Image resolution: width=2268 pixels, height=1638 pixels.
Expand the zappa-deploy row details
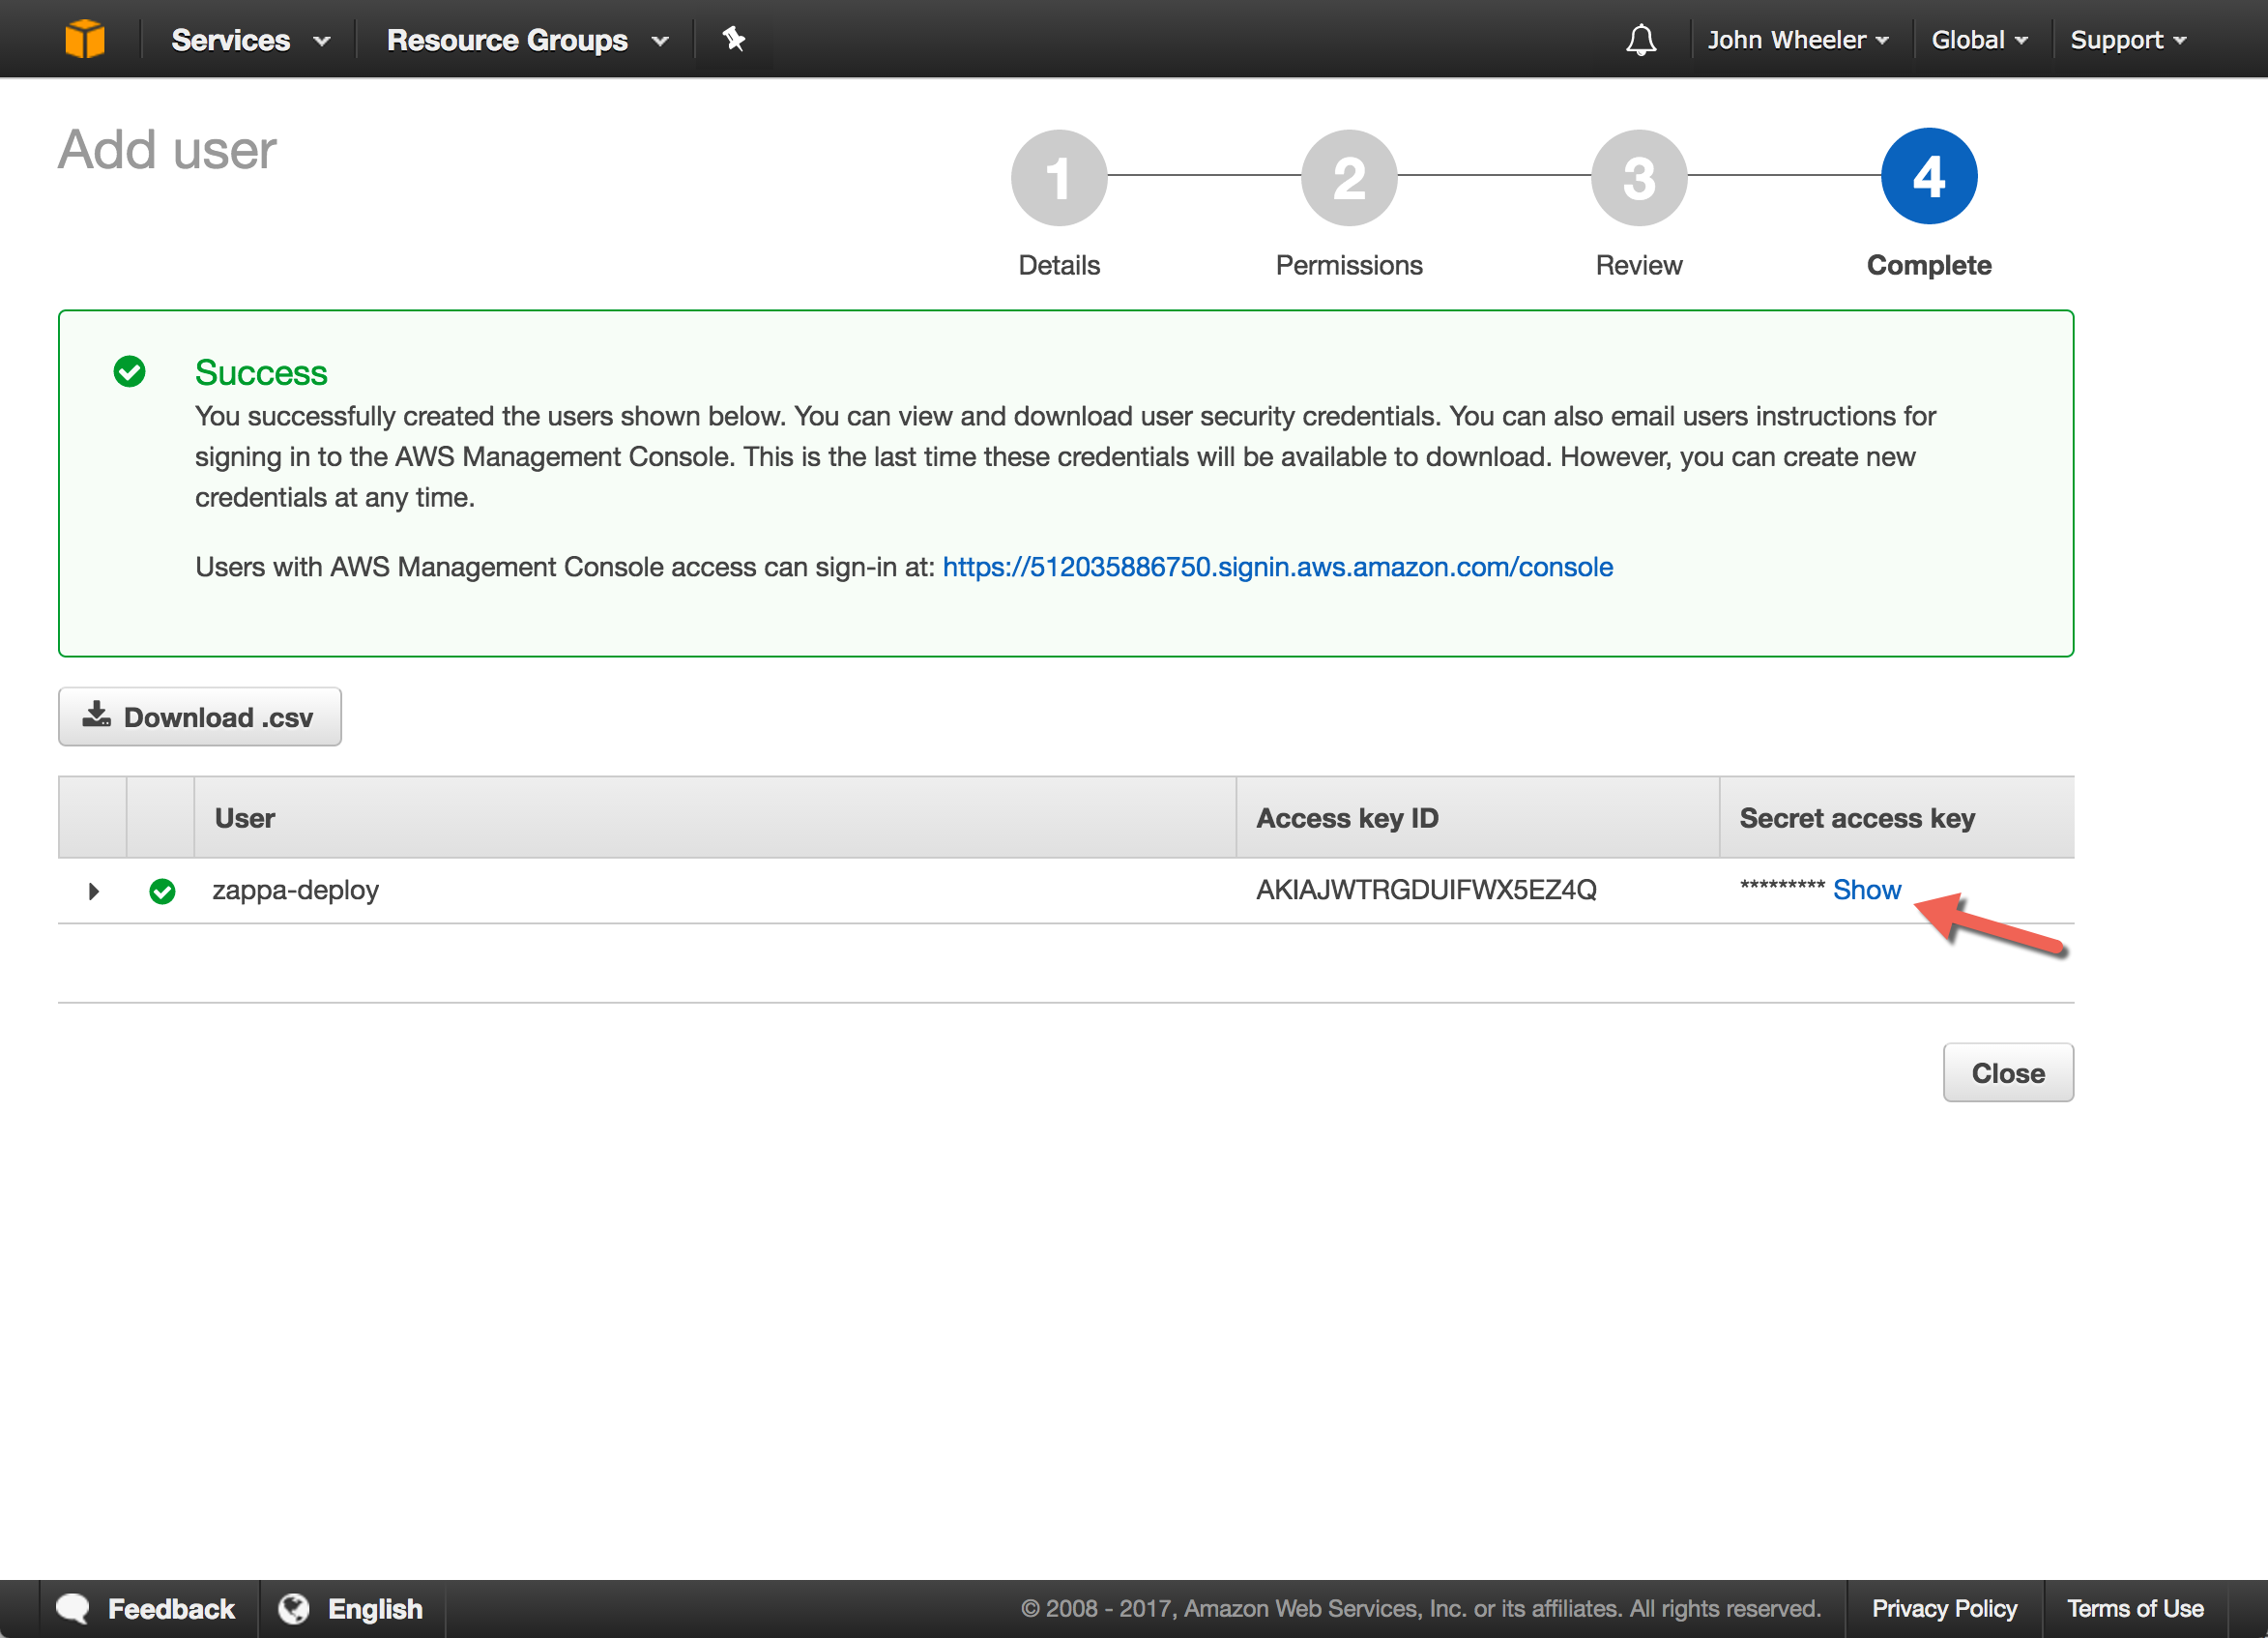(93, 890)
